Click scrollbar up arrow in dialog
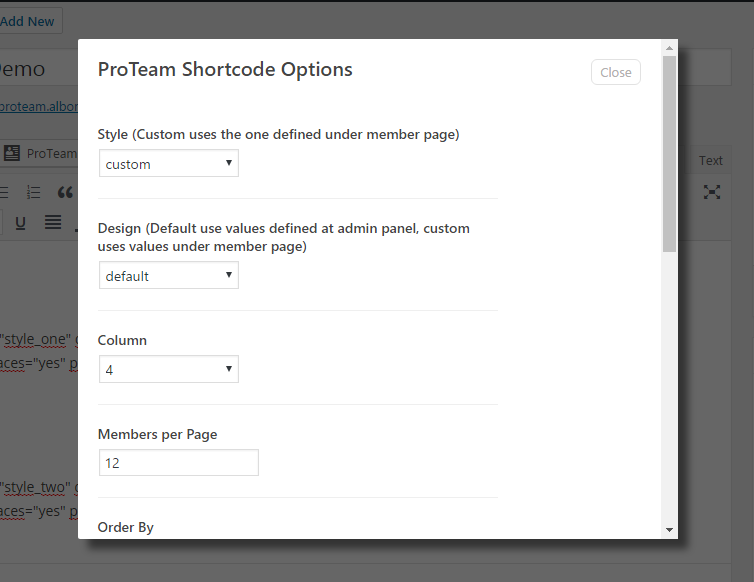 tap(669, 48)
